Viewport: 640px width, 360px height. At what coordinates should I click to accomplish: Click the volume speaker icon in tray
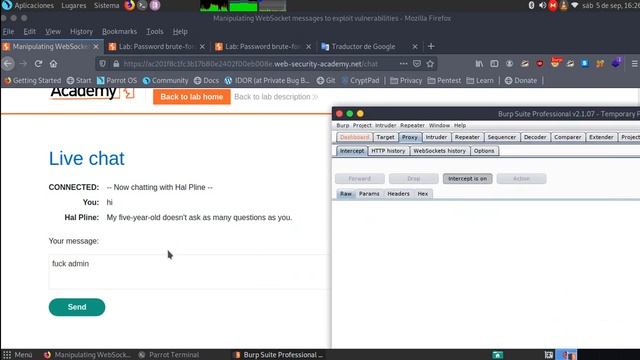coord(542,5)
